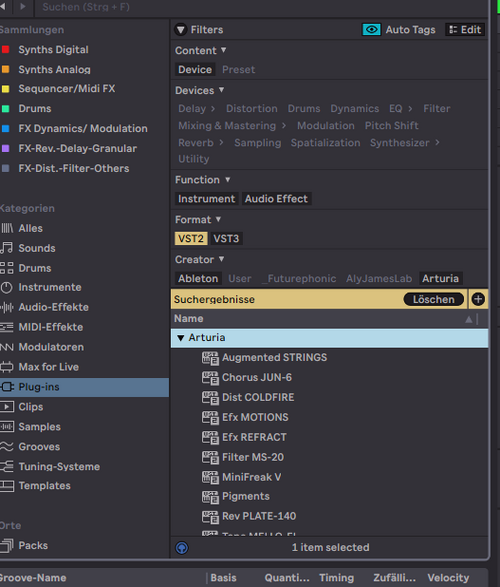Click the red Synths Digital collection swatch
The width and height of the screenshot is (500, 587).
[x=6, y=49]
